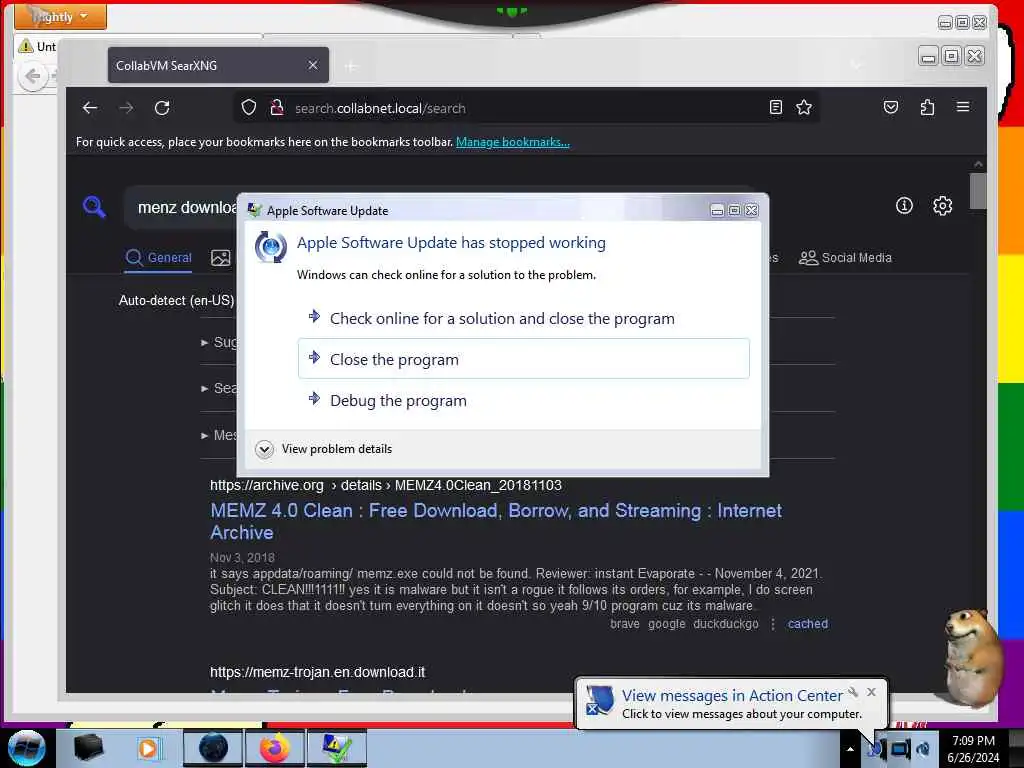Screen dimensions: 1024x768
Task: Click the brave engine label
Action: point(624,624)
